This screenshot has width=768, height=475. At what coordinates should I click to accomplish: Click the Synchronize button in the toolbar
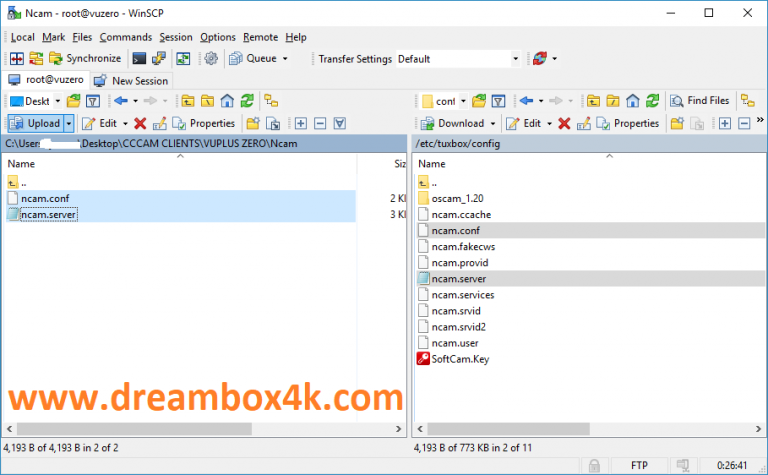85,59
